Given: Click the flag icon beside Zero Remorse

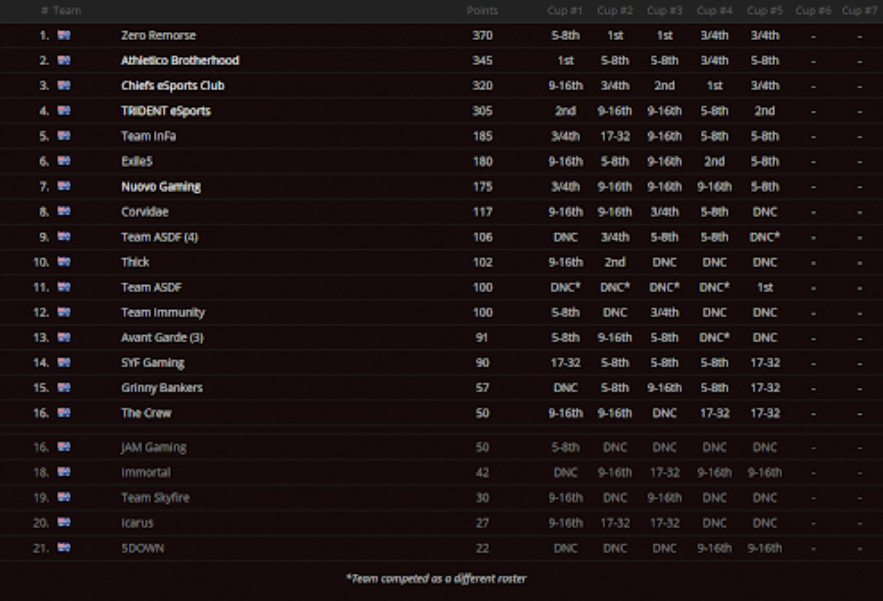Looking at the screenshot, I should point(64,35).
